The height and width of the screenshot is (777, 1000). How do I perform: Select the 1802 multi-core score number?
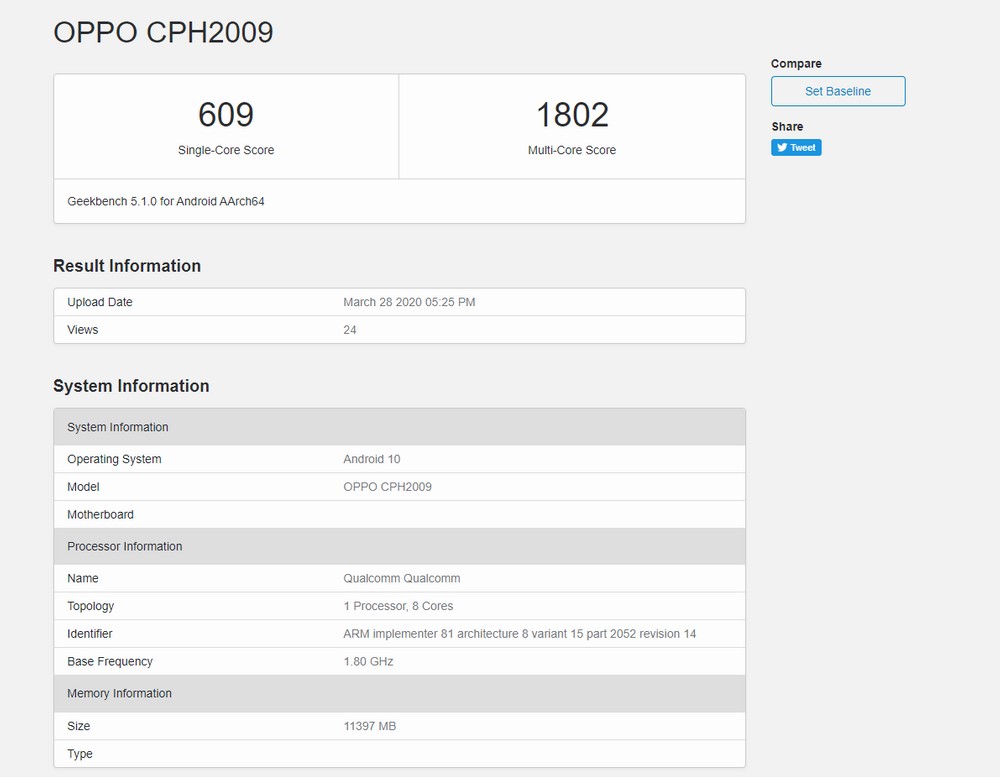(x=572, y=115)
